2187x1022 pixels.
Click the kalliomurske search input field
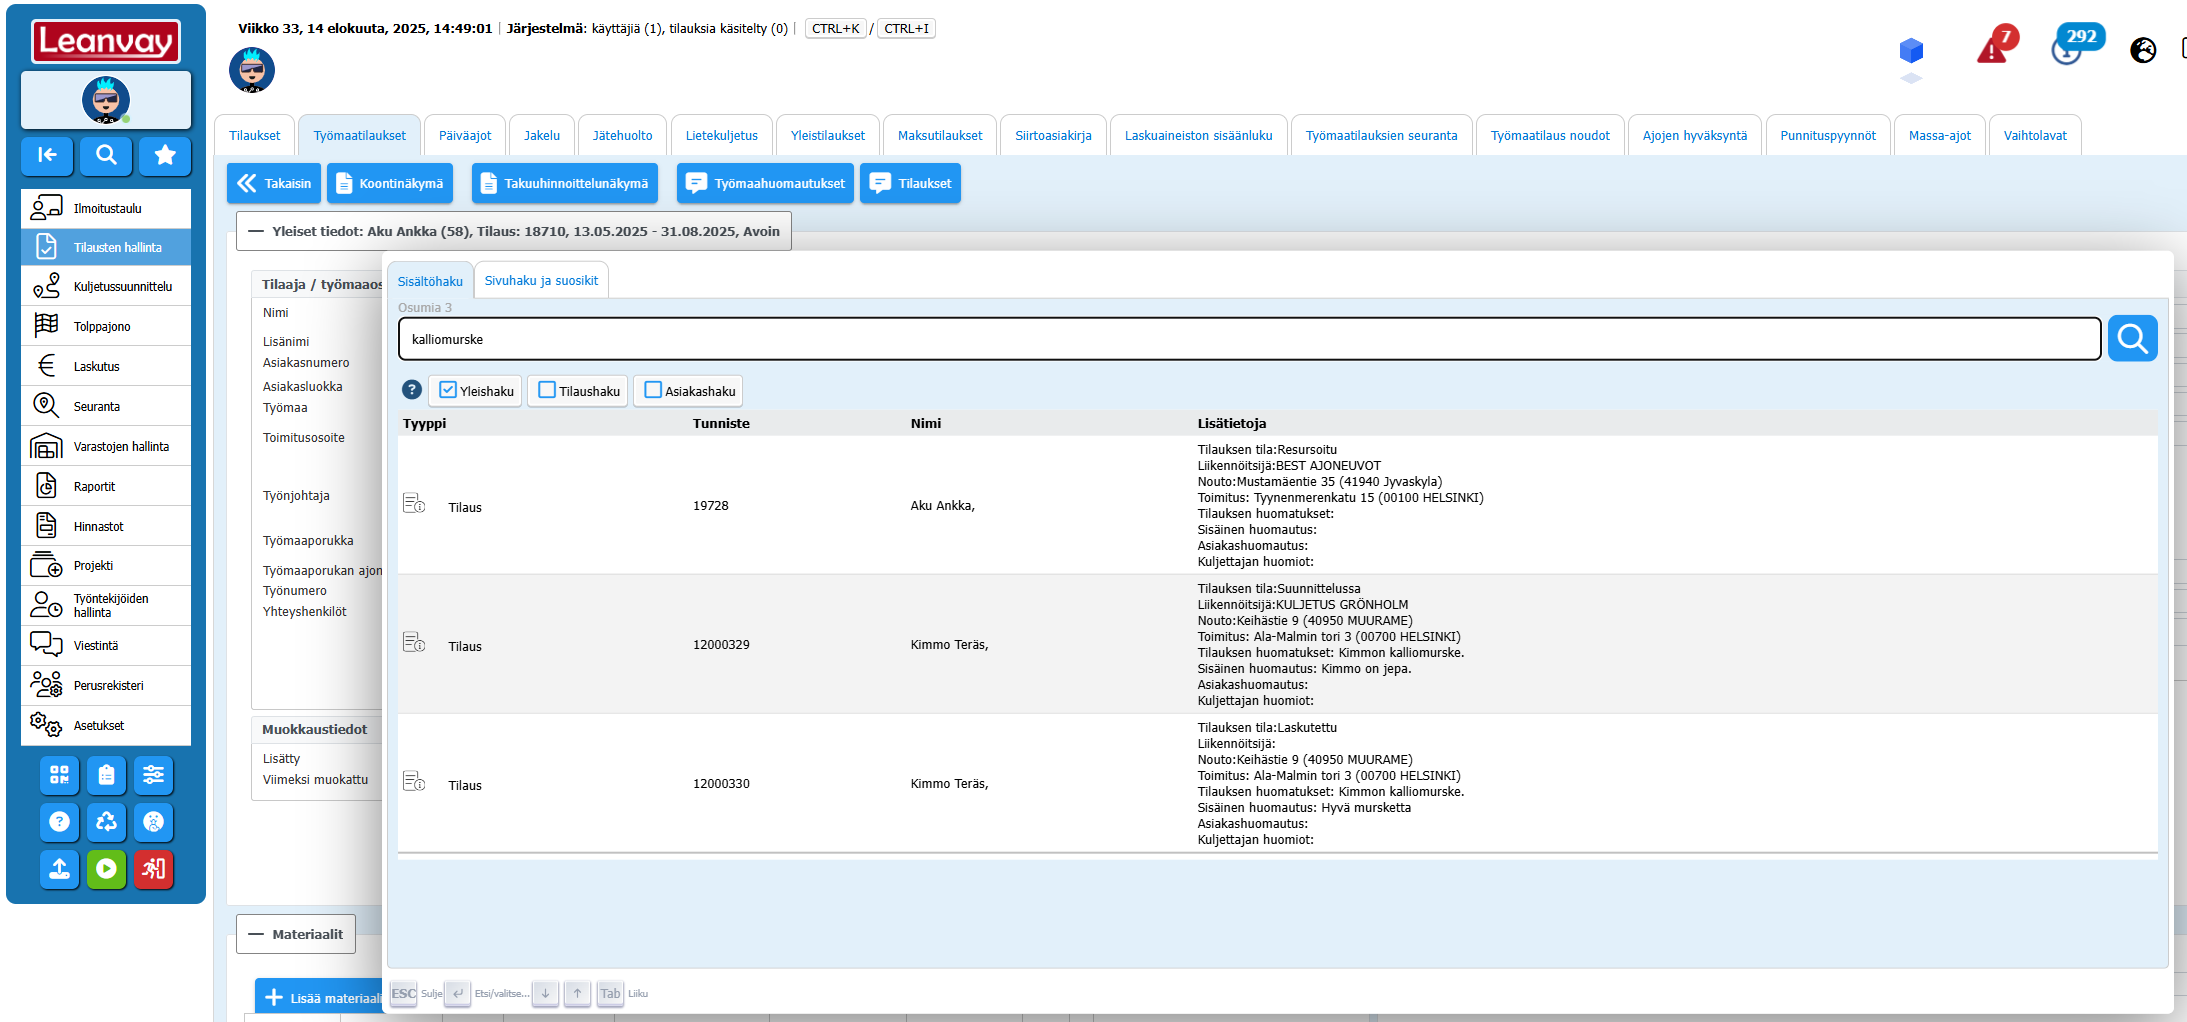point(1248,340)
